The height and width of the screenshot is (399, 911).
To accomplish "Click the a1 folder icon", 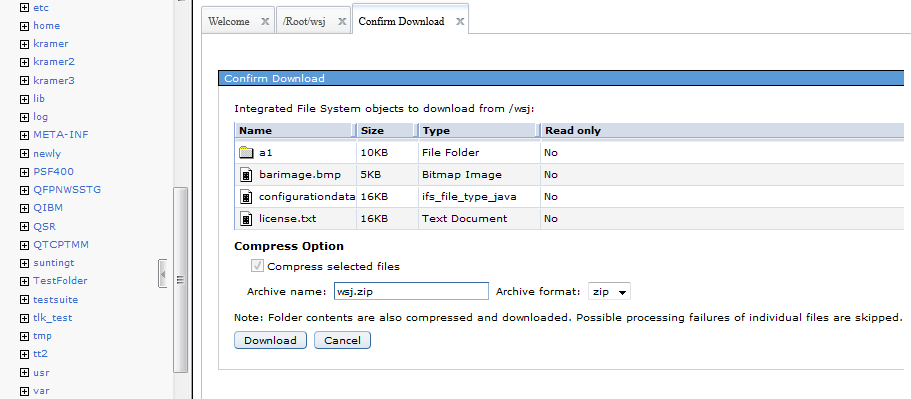I will click(247, 153).
